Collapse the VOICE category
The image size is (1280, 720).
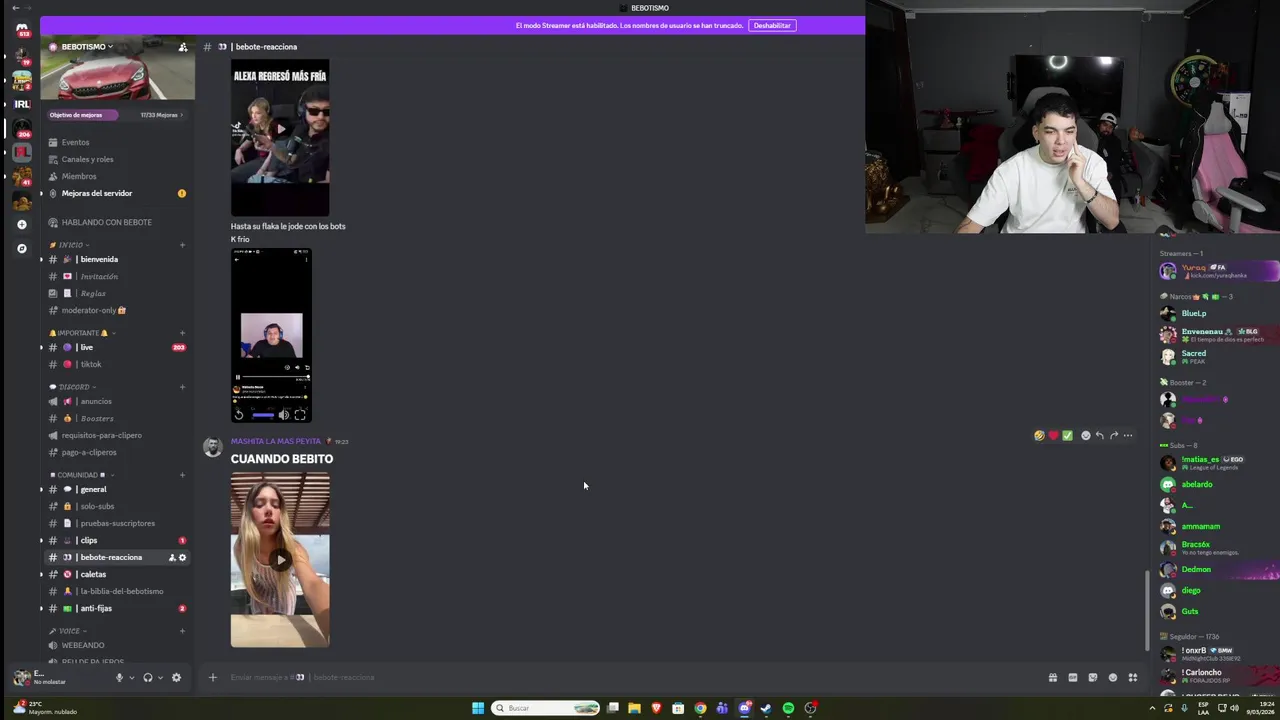tap(69, 631)
